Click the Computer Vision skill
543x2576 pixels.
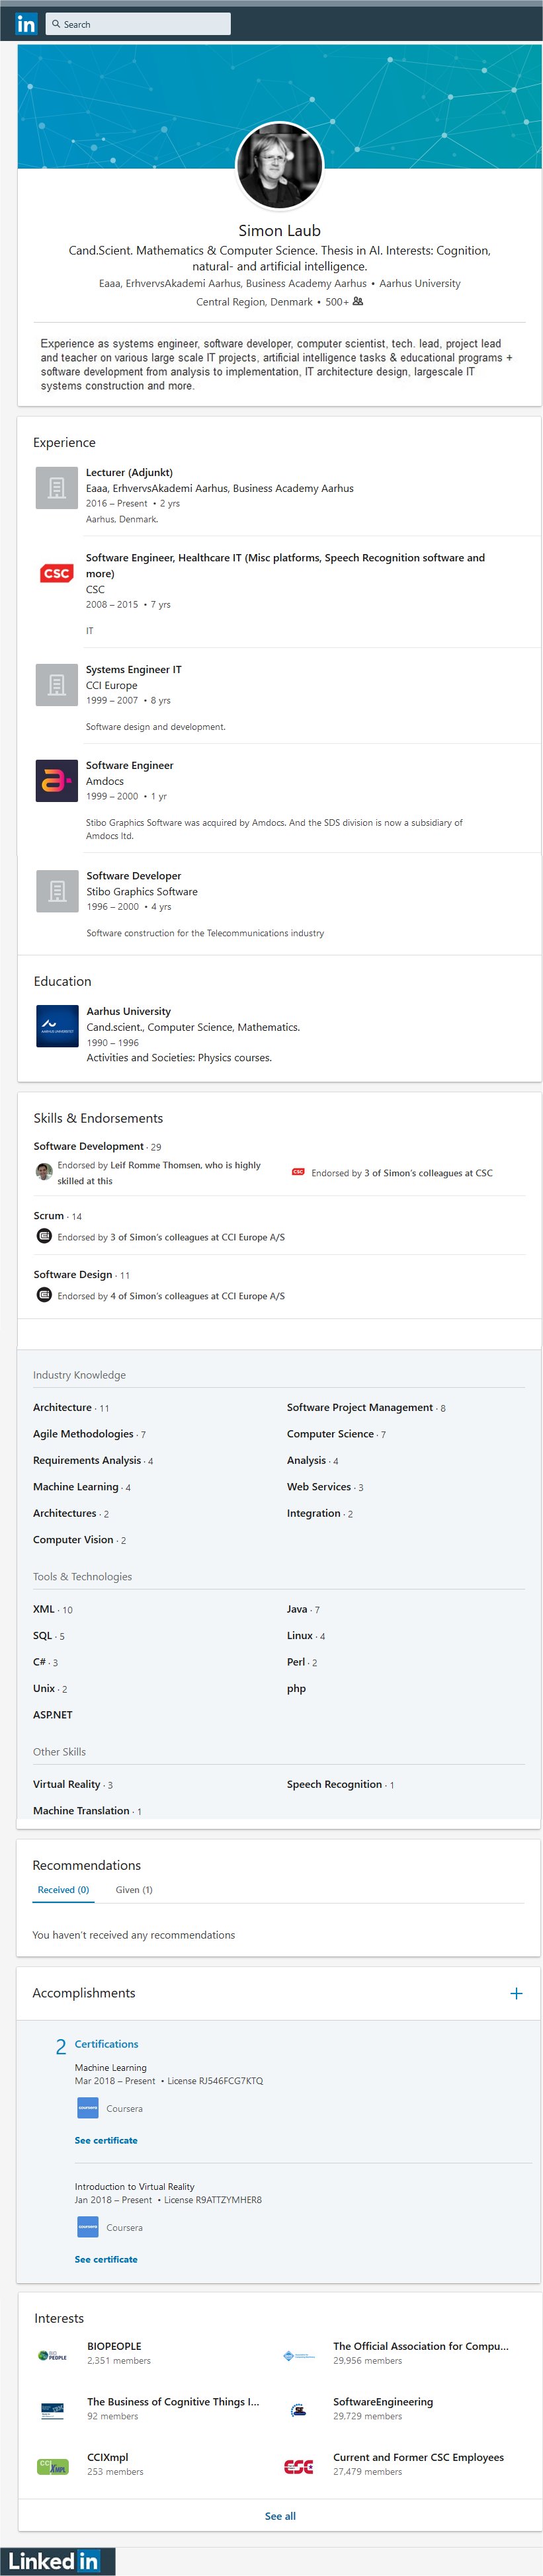click(73, 1540)
